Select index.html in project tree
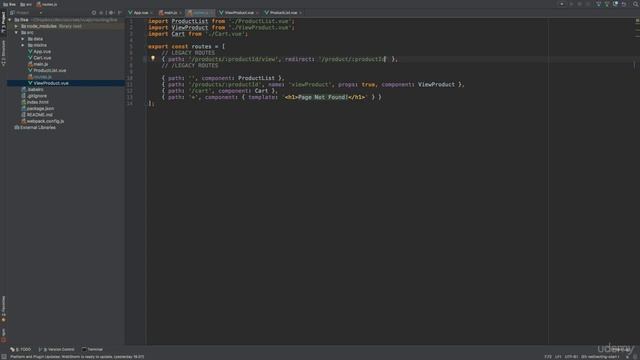The width and height of the screenshot is (640, 360). pyautogui.click(x=35, y=102)
